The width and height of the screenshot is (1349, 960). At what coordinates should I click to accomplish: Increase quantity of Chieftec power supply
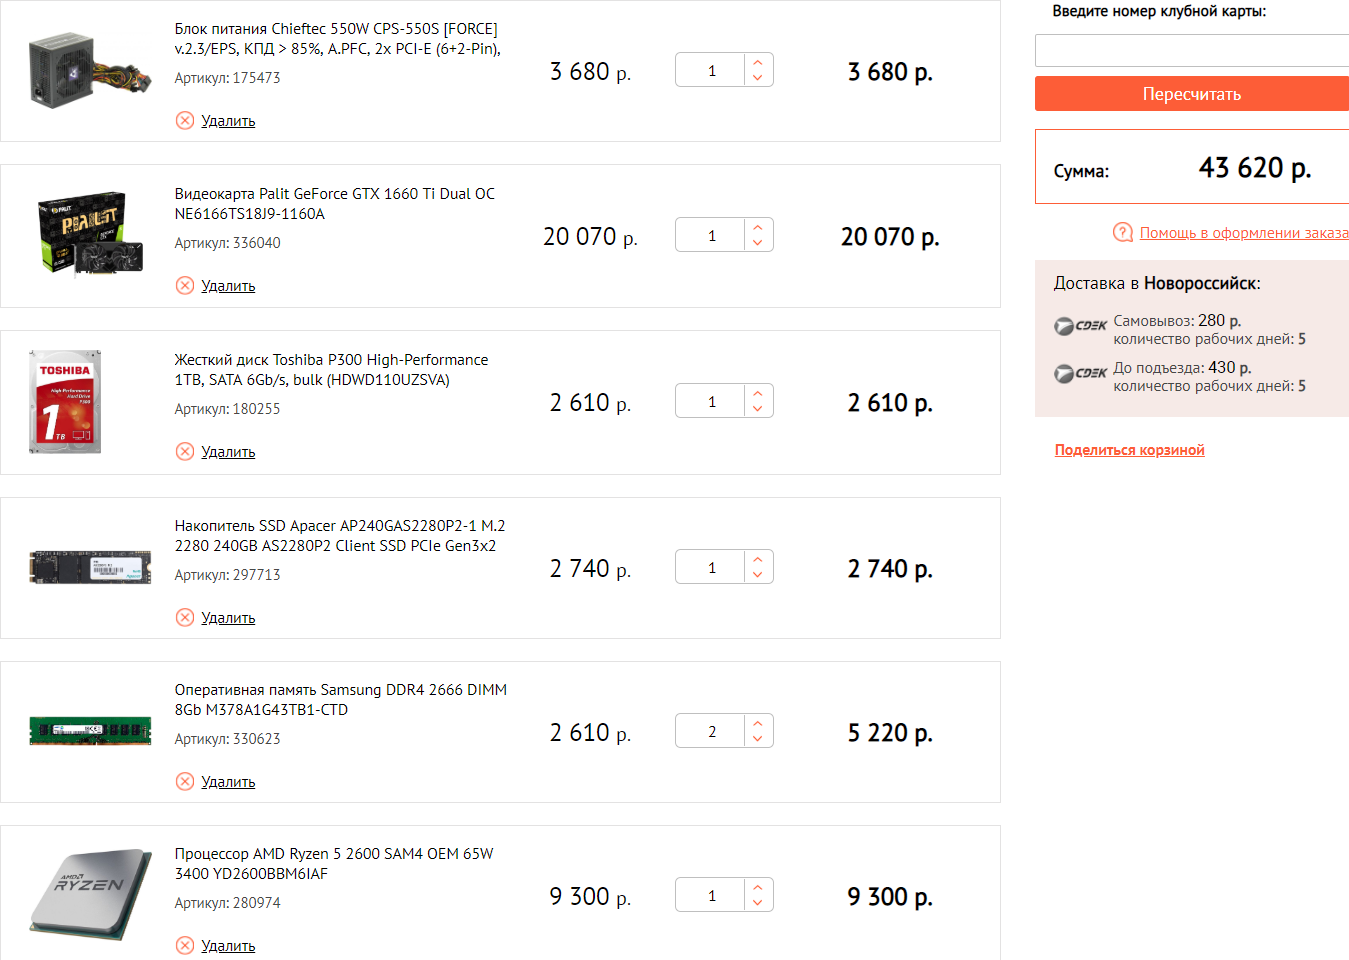pyautogui.click(x=758, y=62)
